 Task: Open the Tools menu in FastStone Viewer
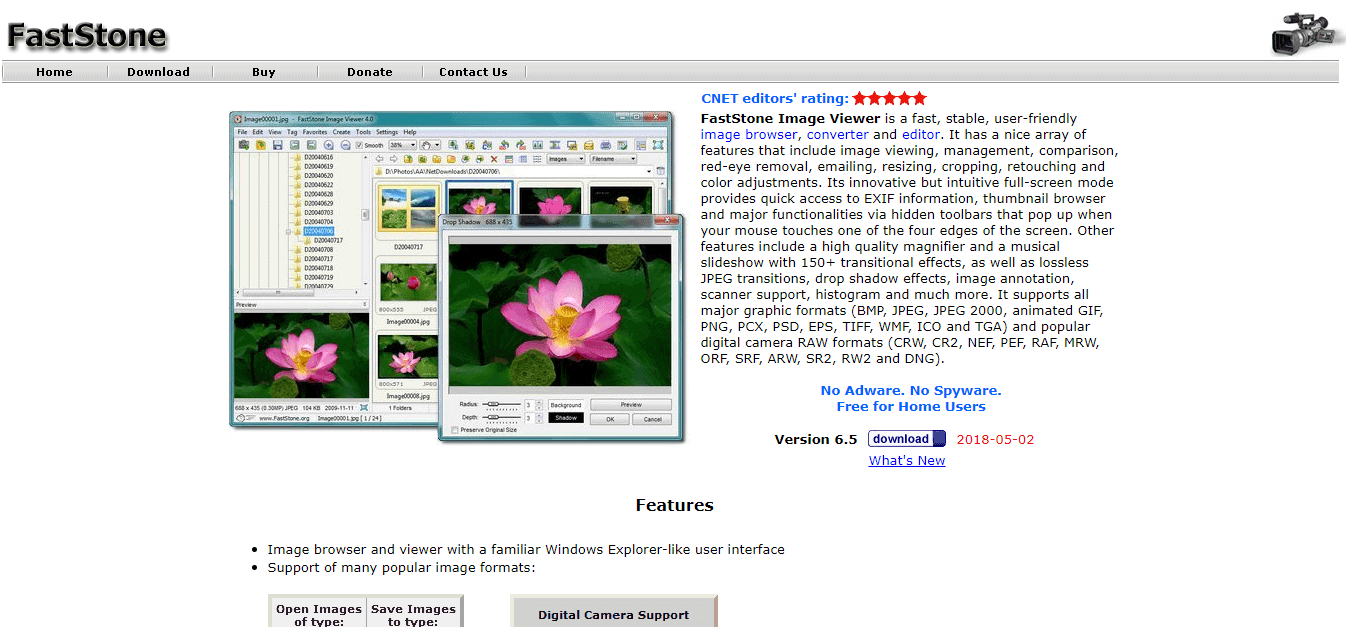point(364,132)
